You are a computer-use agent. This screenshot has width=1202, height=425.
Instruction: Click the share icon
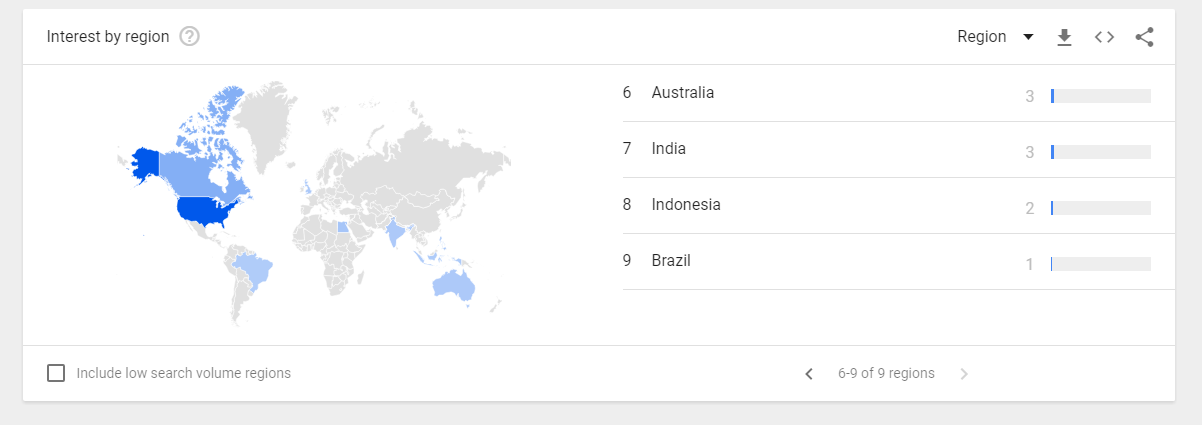click(x=1144, y=37)
